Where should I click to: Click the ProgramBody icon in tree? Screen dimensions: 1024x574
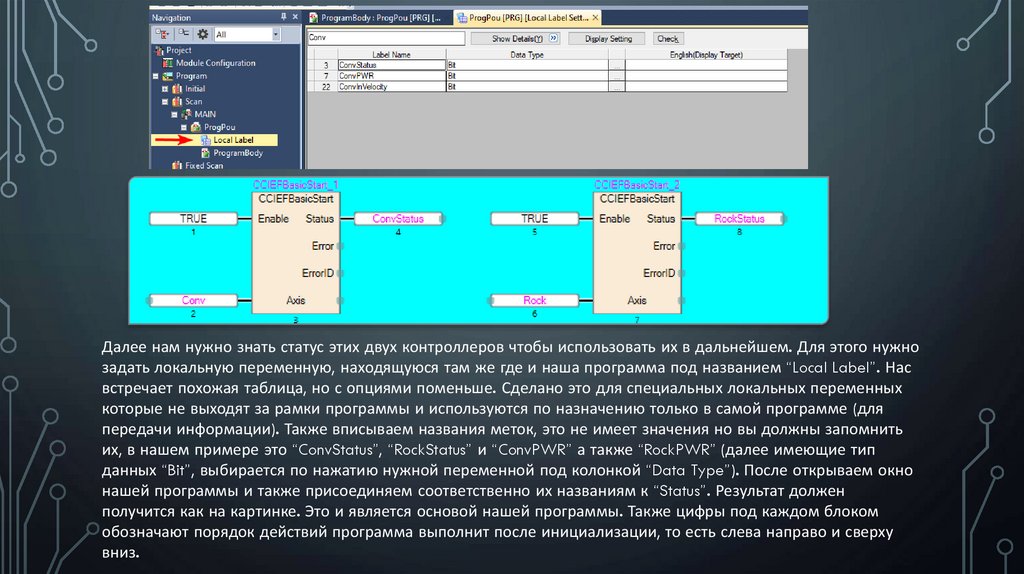[206, 153]
